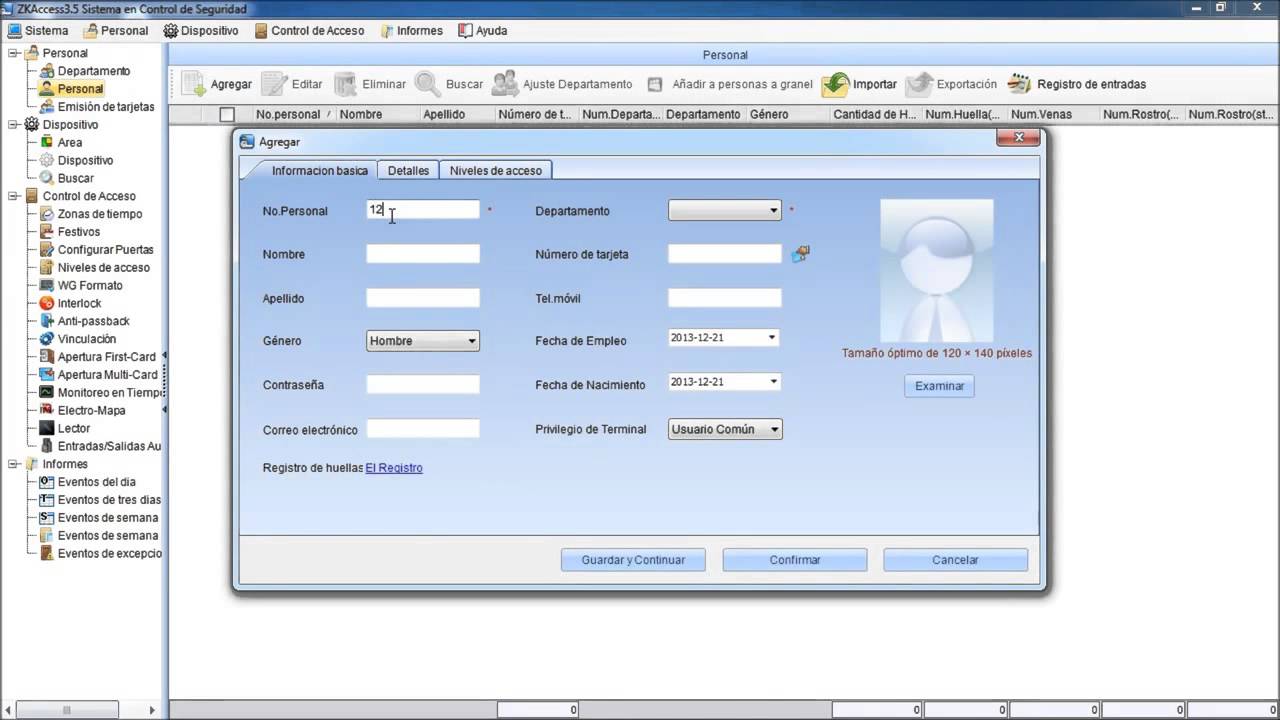This screenshot has height=720, width=1280.
Task: Open Interlock in the sidebar
Action: 80,303
